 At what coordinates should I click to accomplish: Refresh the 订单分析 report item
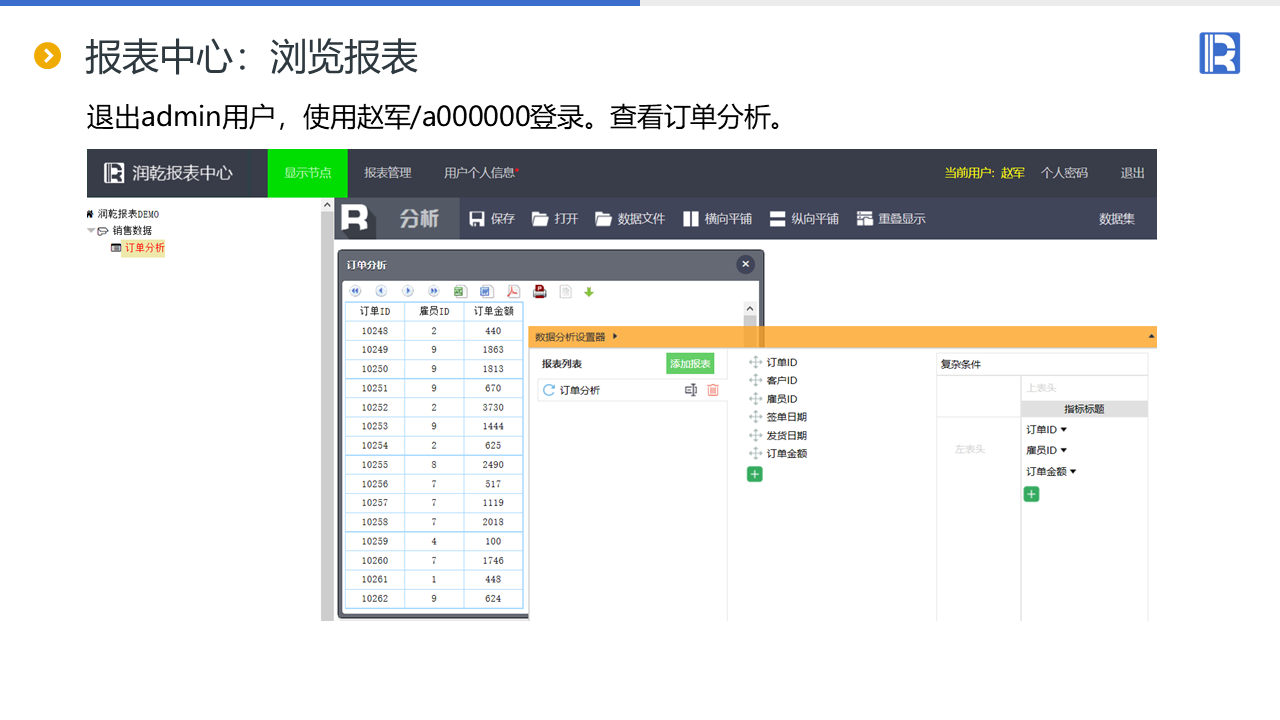click(549, 390)
